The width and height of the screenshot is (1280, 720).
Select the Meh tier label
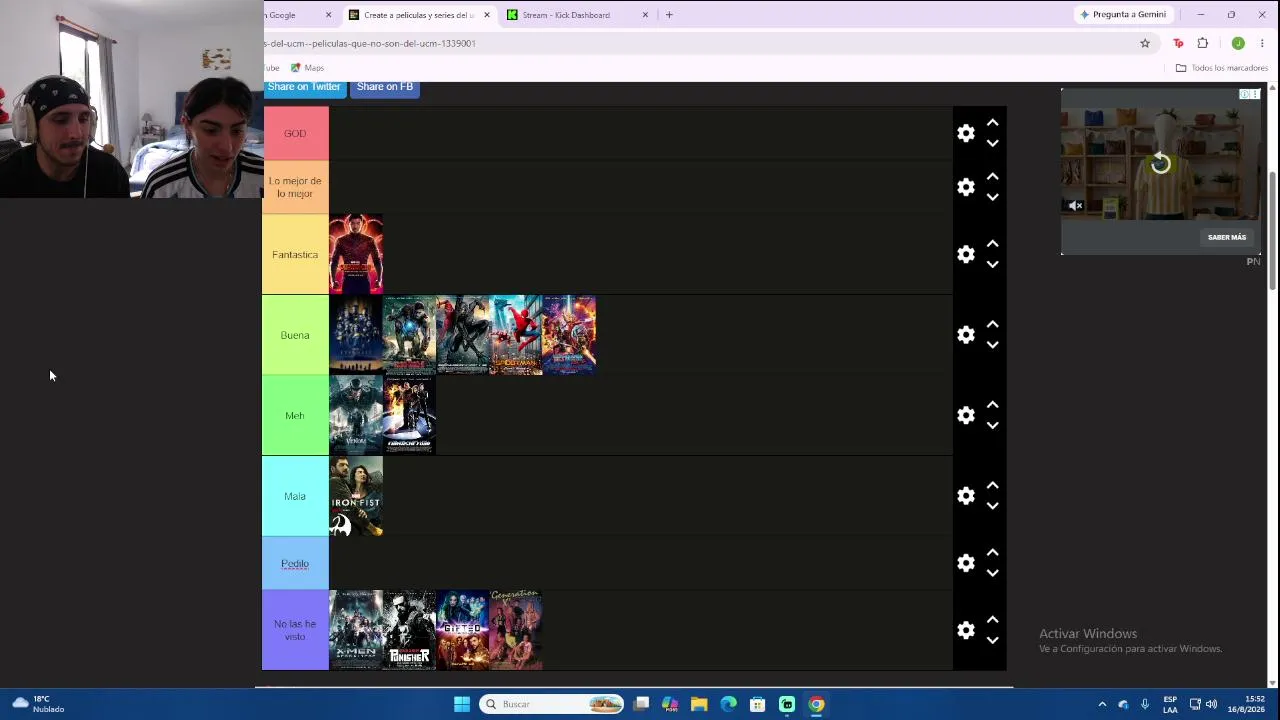tap(295, 415)
